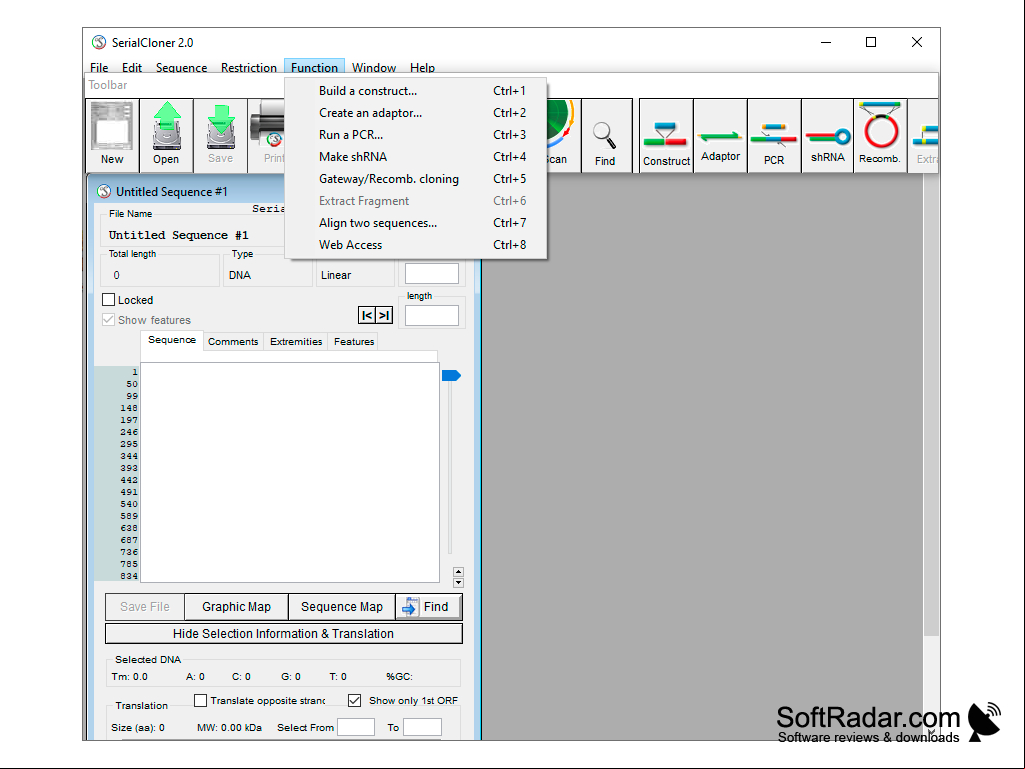Jump to sequence end with >| button
Viewport: 1025px width, 769px height.
(384, 315)
